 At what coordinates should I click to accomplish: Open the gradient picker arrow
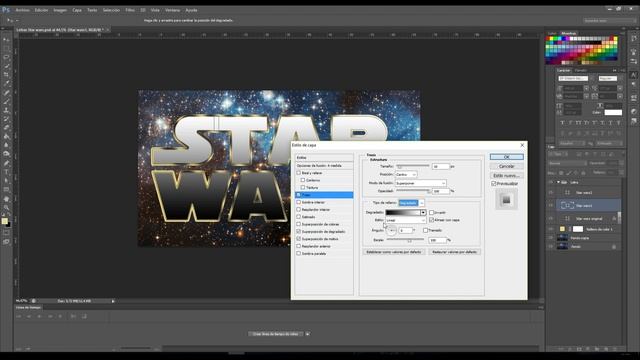coord(423,213)
